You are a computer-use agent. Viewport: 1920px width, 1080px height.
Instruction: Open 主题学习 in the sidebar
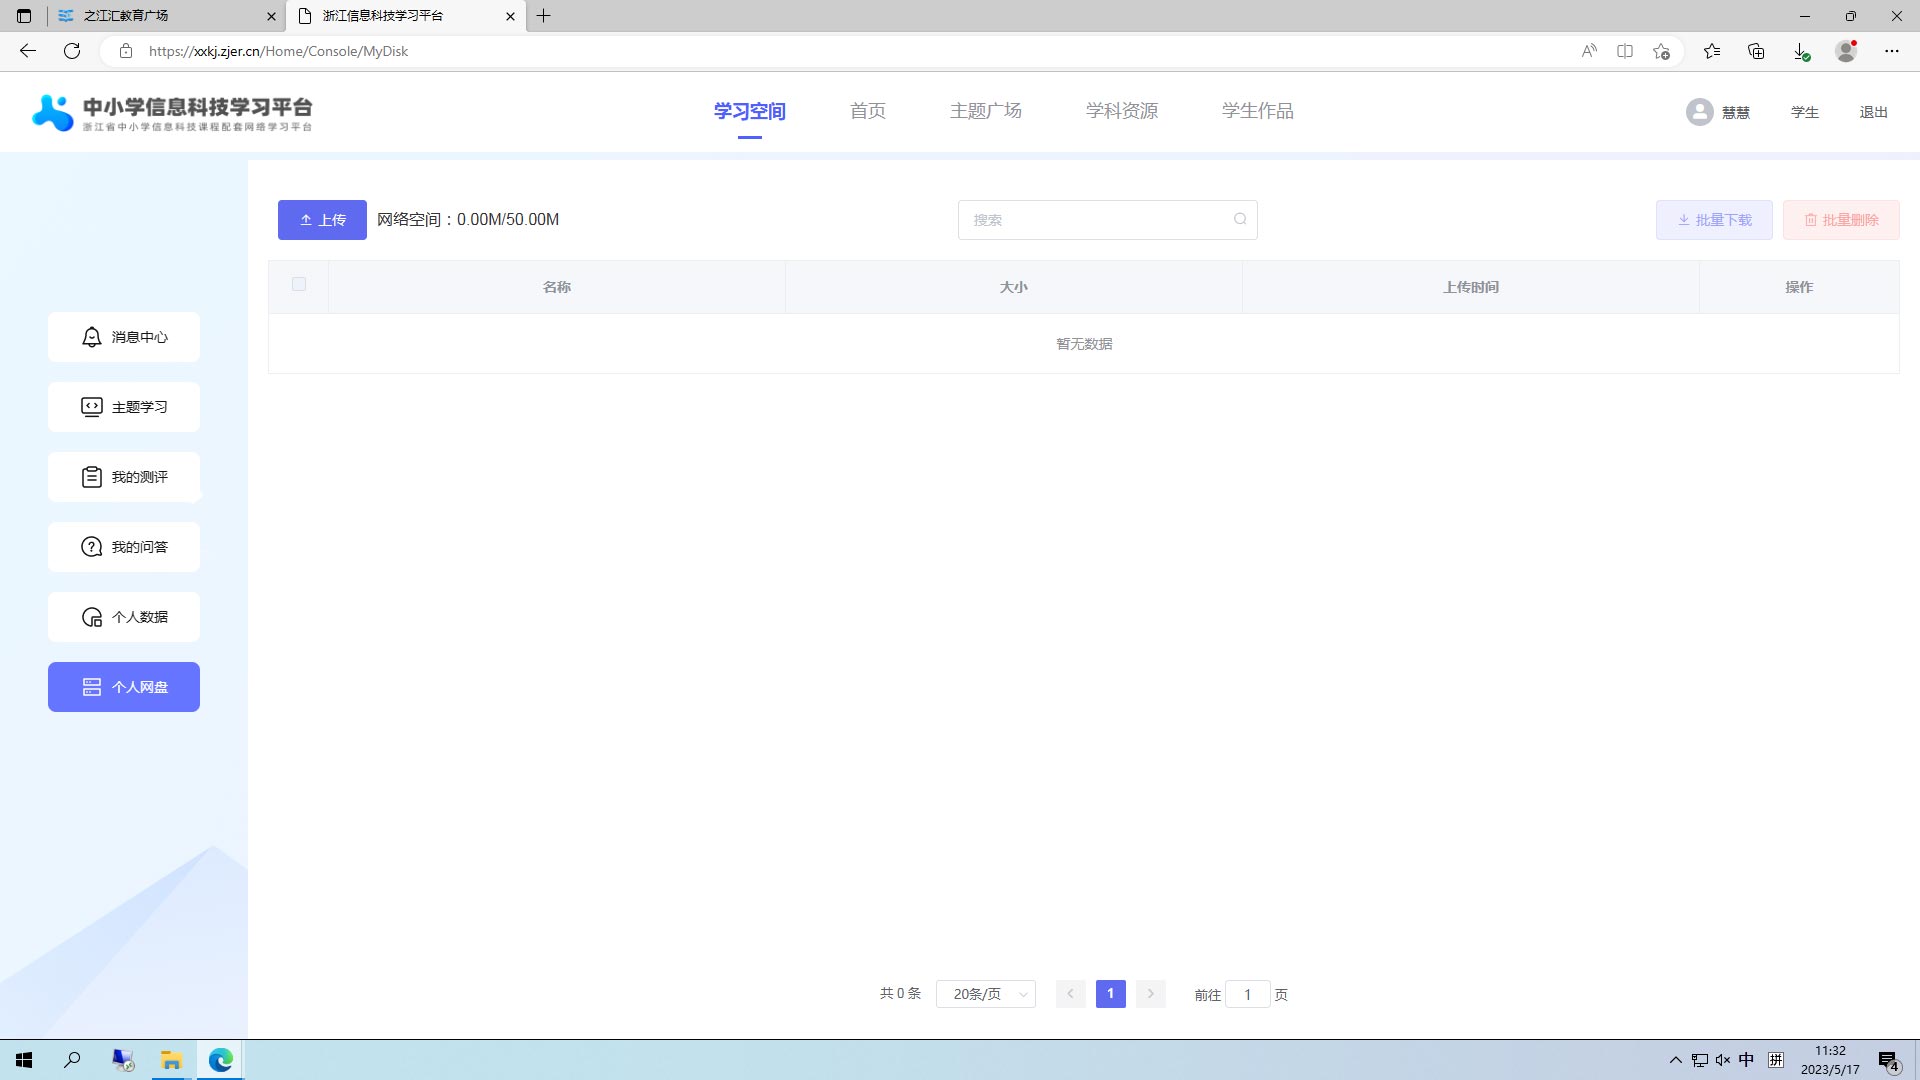124,407
